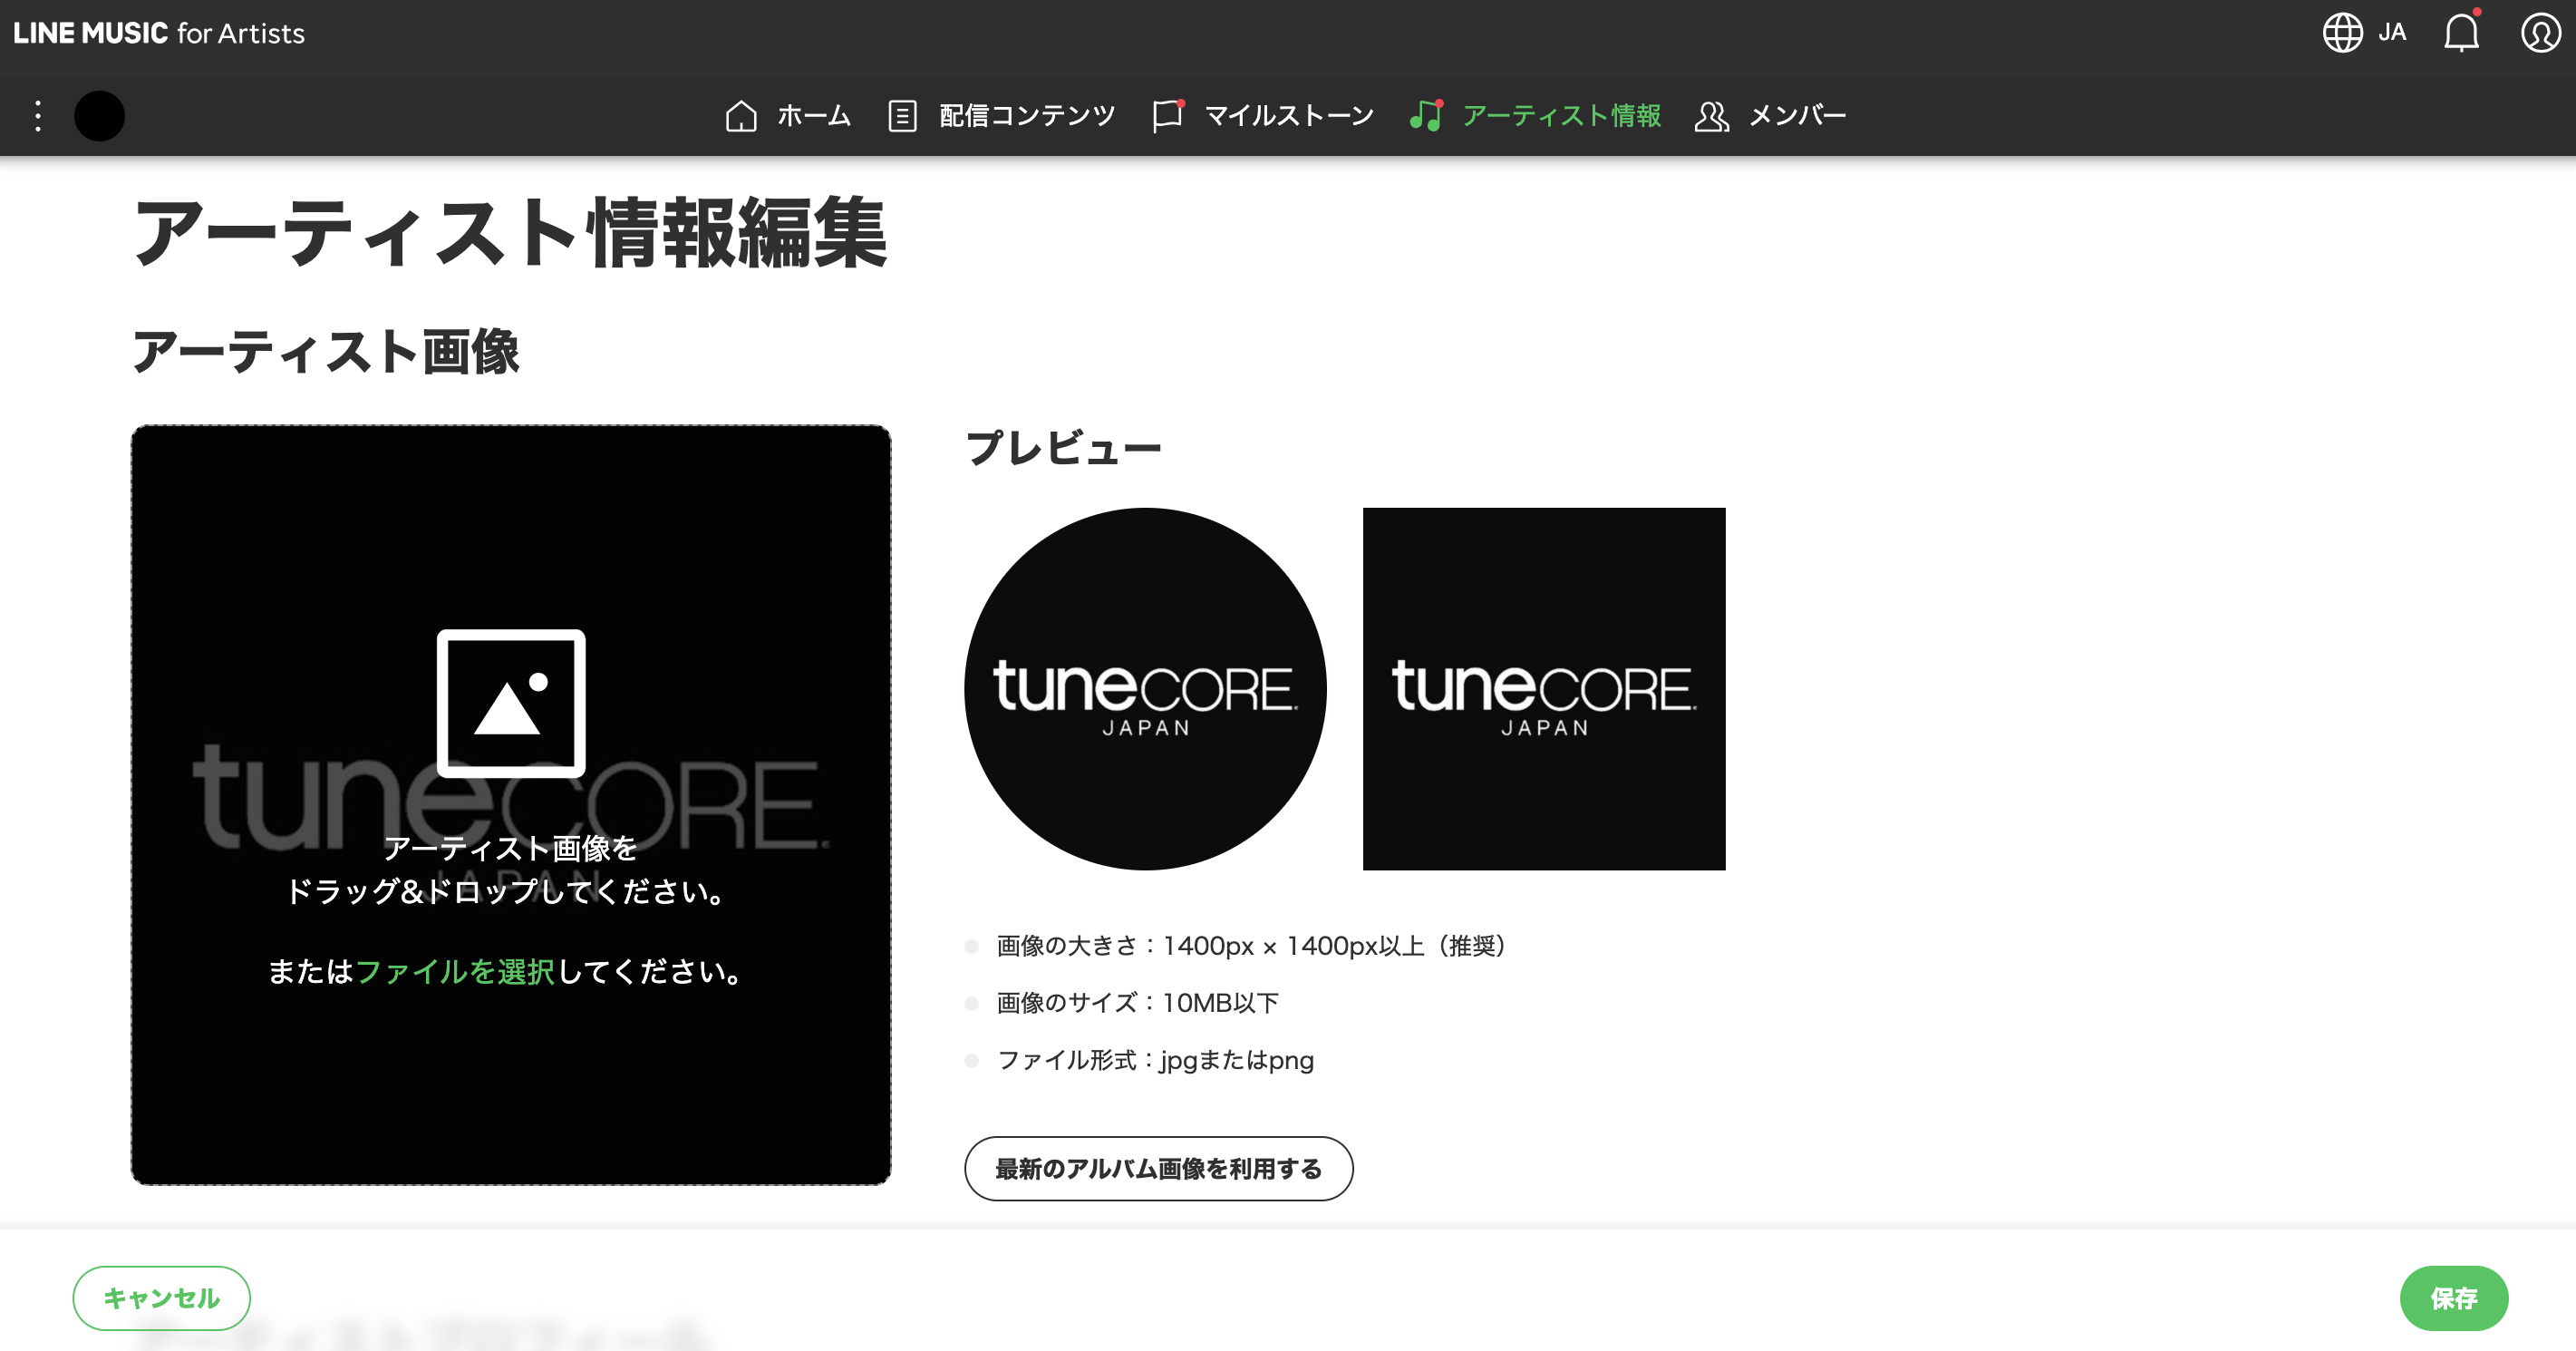Open the 配信コンテンツ tab
The image size is (2576, 1351).
tap(1027, 116)
